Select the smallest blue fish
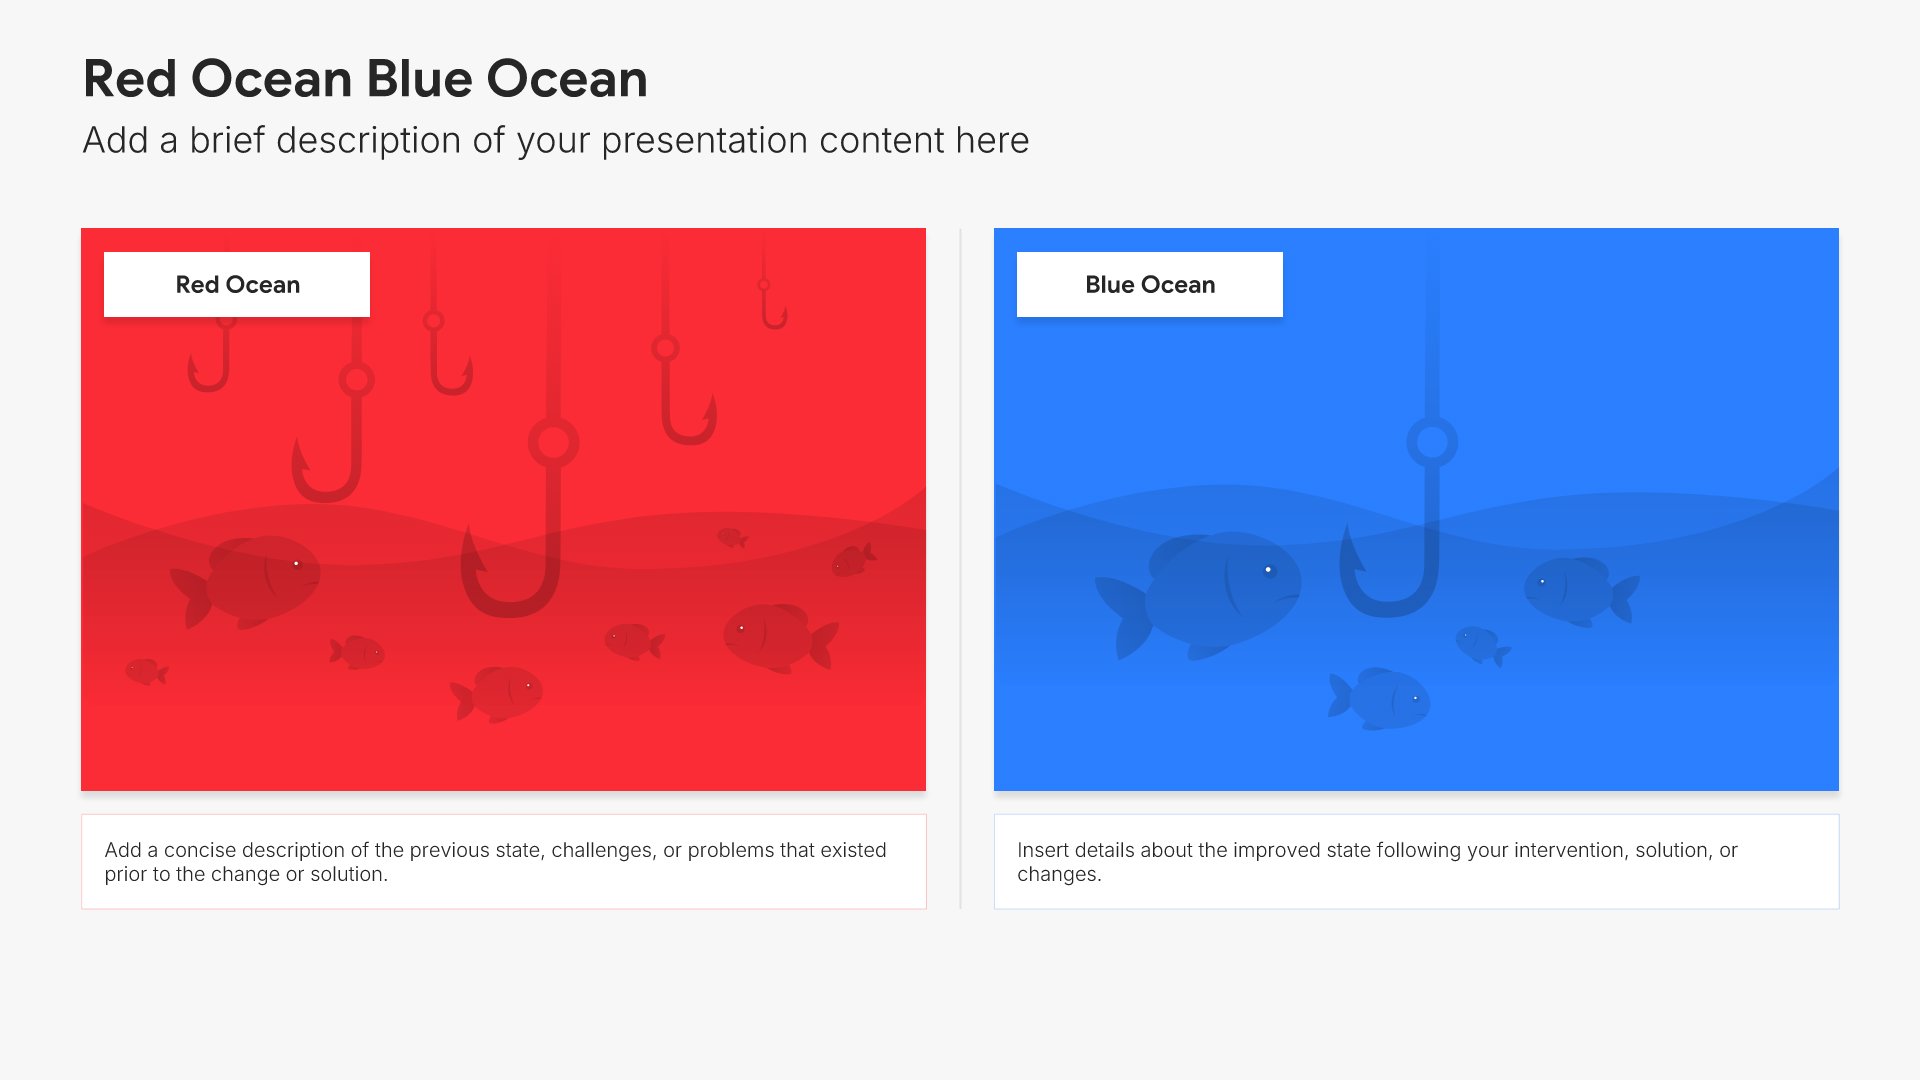 click(x=1482, y=645)
